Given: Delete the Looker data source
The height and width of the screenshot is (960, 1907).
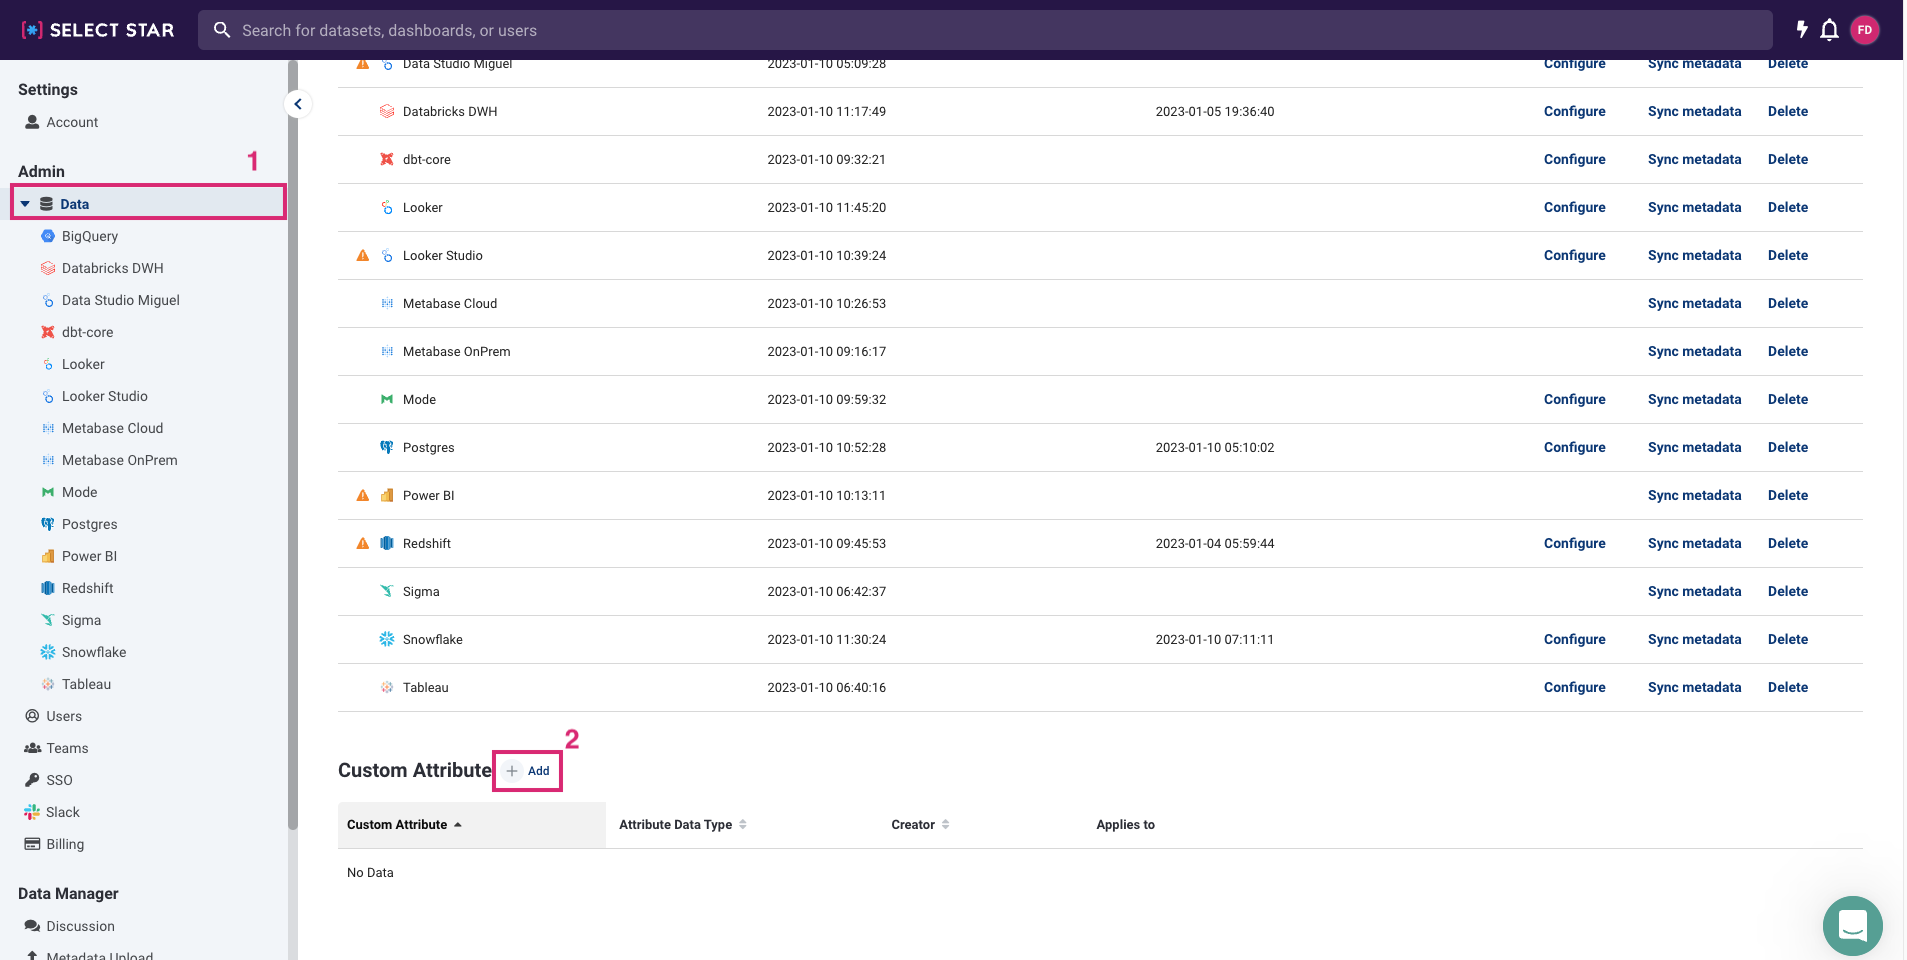Looking at the screenshot, I should (x=1787, y=208).
